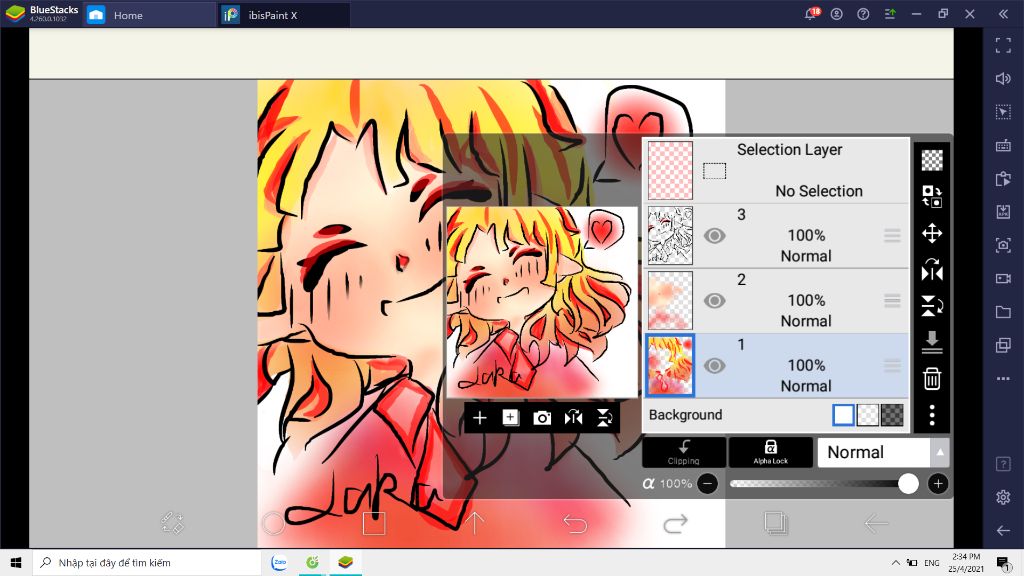Toggle Clipping for the layer
Screen dimensions: 1024x576
tap(684, 452)
